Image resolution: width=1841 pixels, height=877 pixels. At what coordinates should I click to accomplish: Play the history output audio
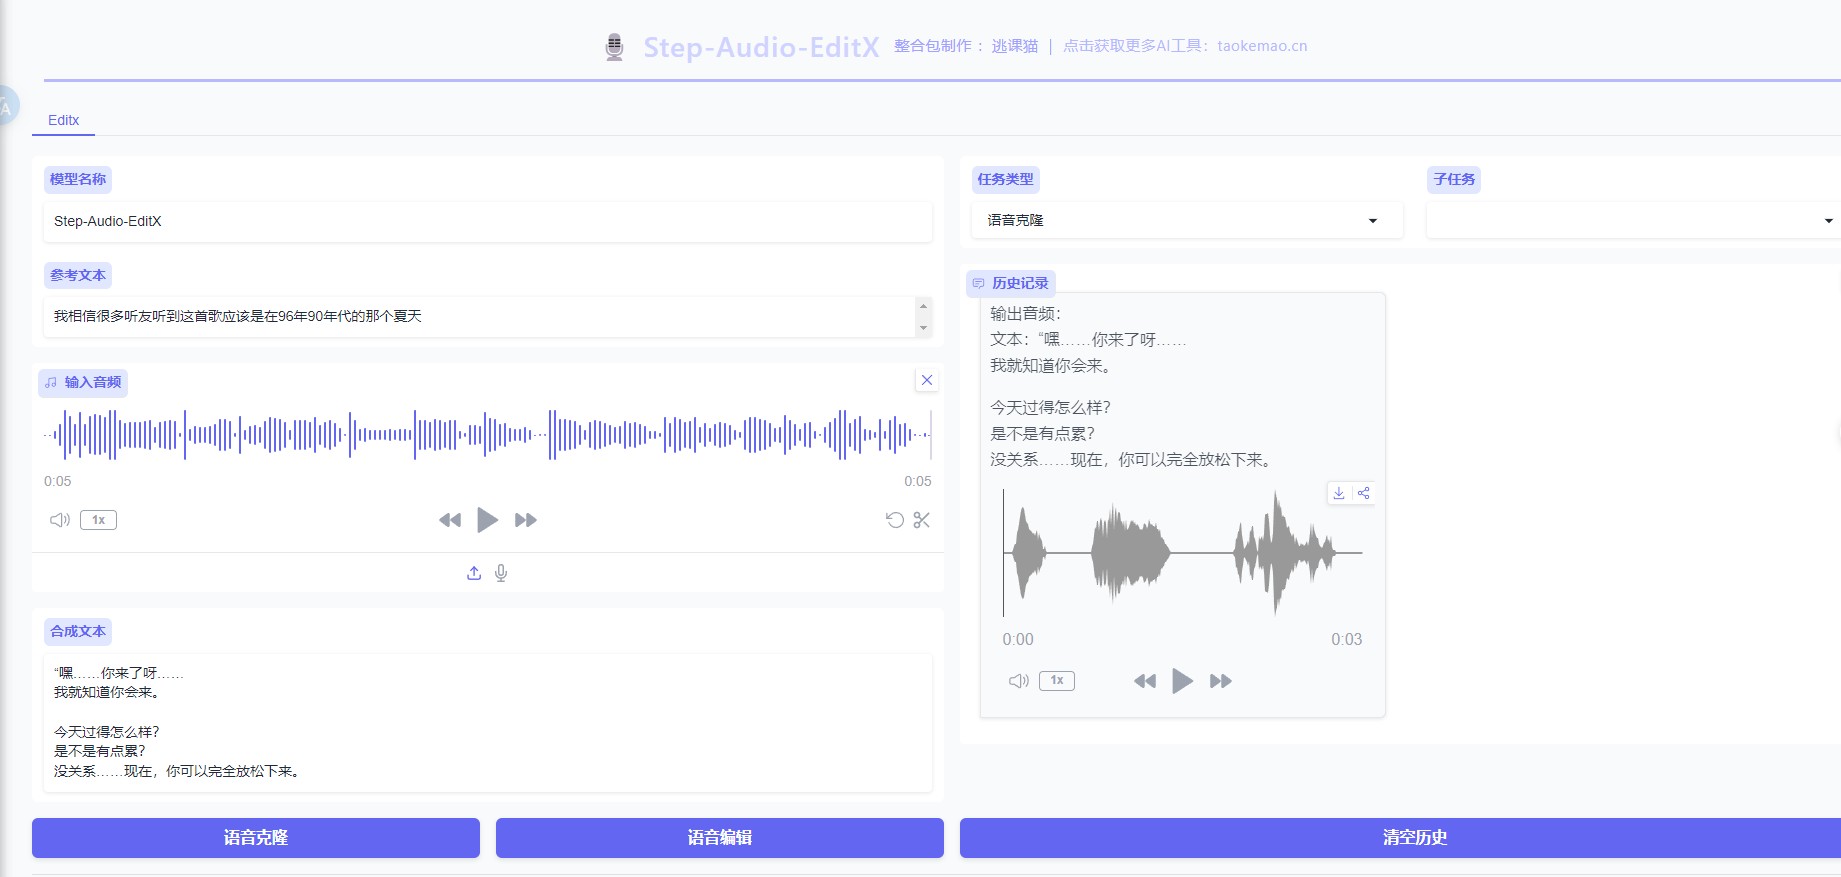1182,681
